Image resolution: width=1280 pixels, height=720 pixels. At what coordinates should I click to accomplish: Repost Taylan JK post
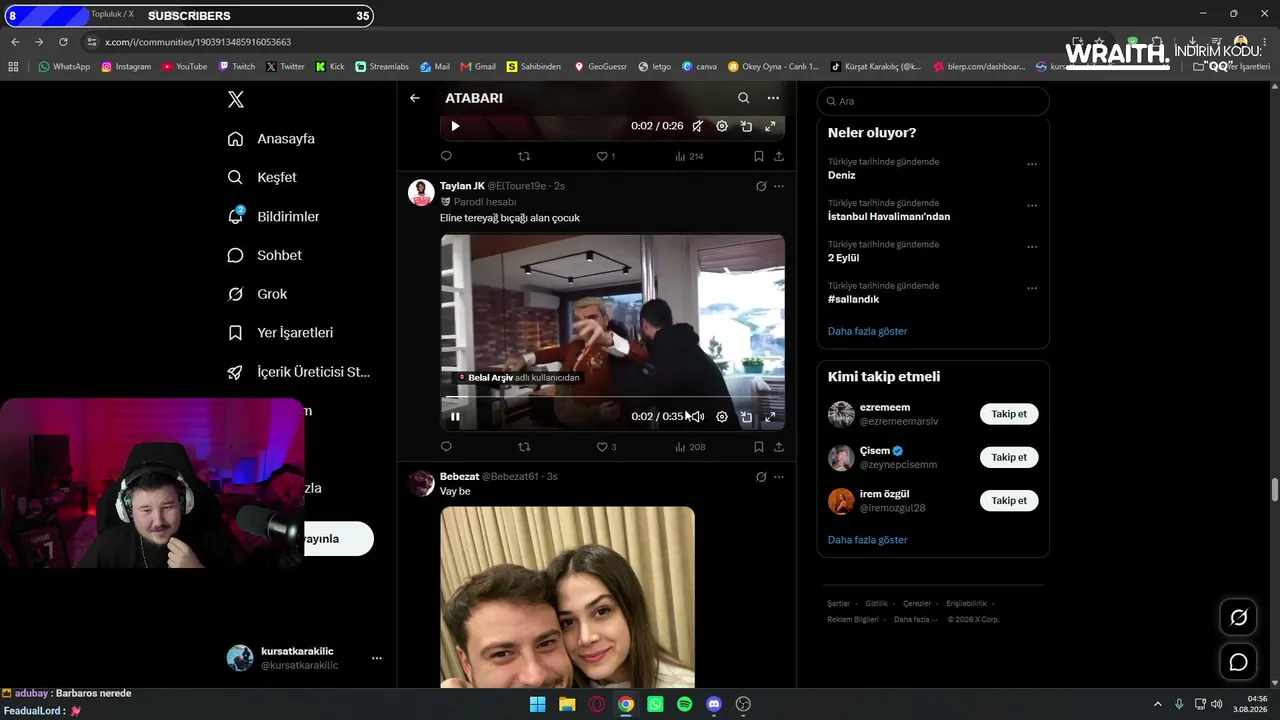click(524, 447)
